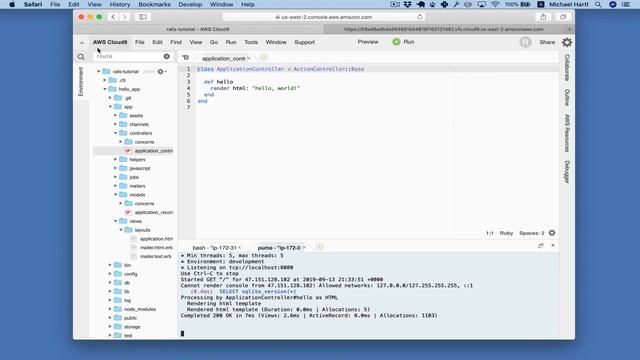Viewport: 640px width, 360px height.
Task: Expand the node_modules folder
Action: 110,309
